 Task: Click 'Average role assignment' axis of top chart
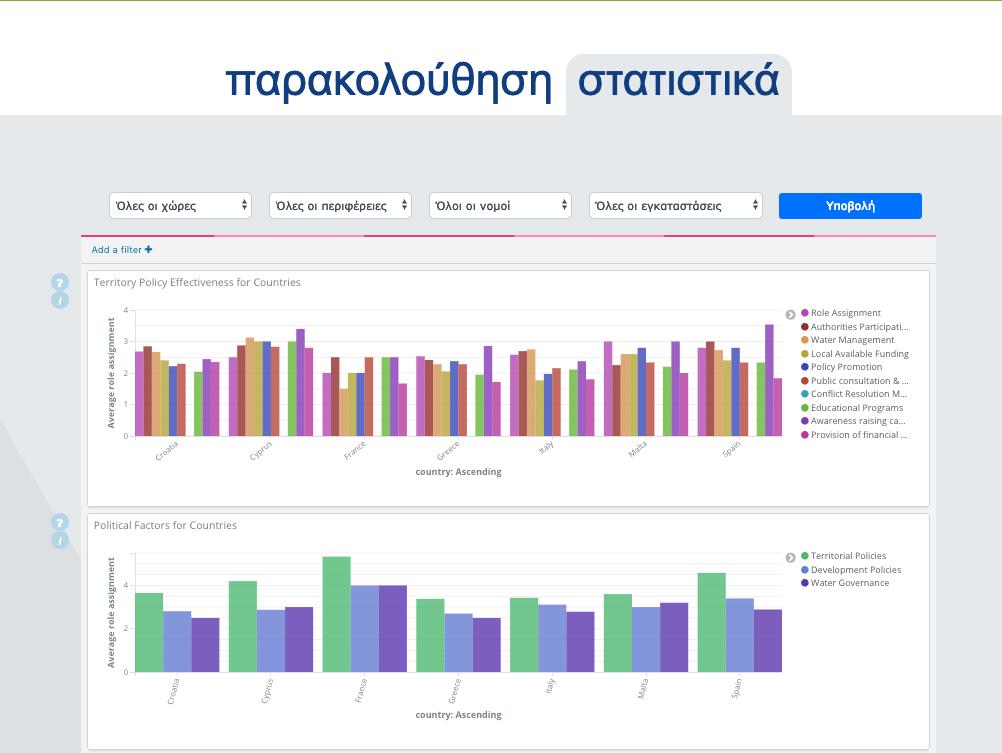coord(111,373)
